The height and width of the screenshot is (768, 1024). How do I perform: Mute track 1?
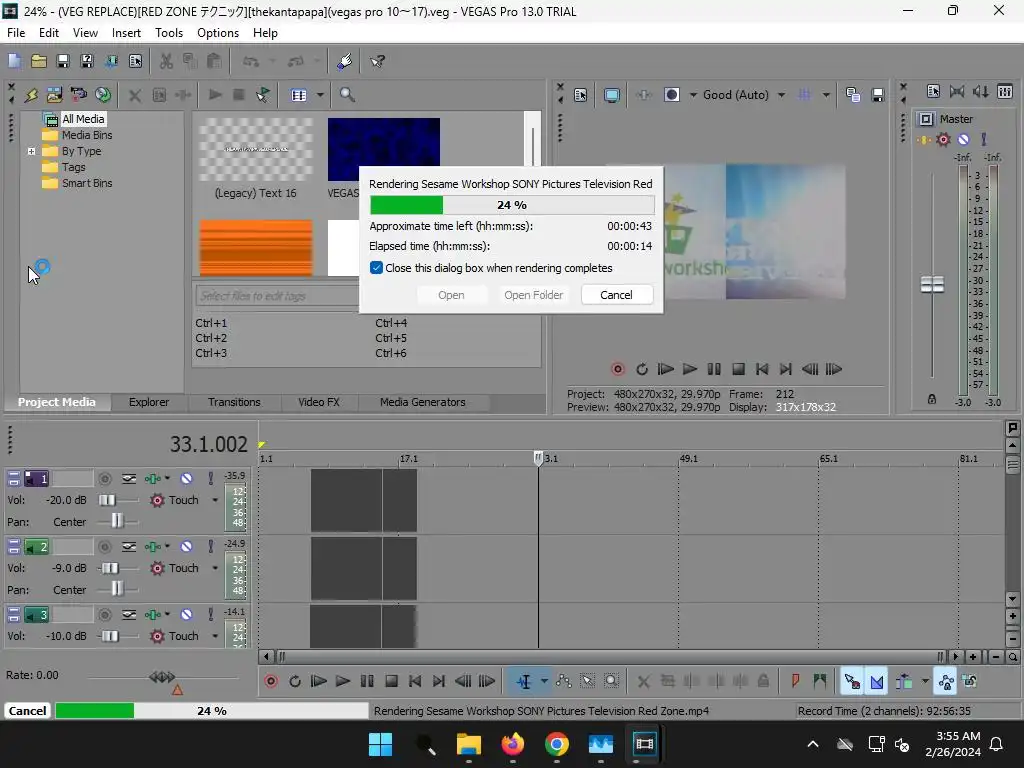(186, 479)
